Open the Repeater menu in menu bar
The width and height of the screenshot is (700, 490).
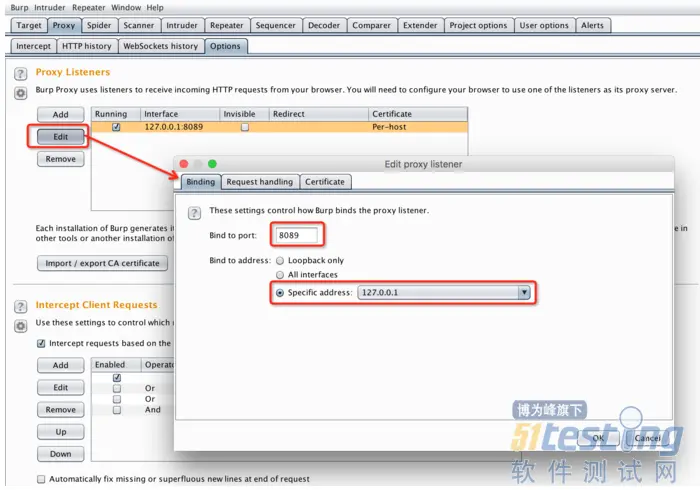click(89, 8)
